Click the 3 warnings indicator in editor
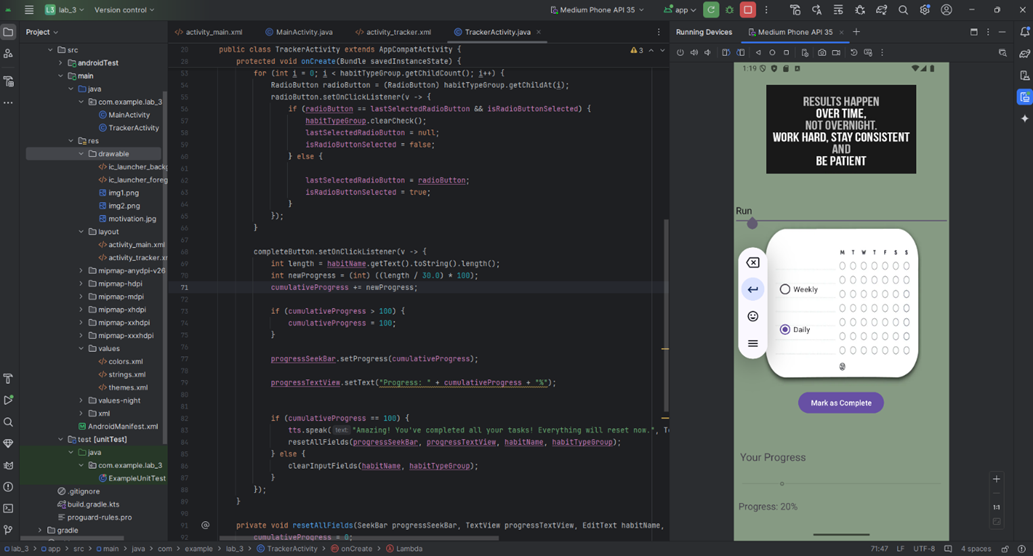This screenshot has height=556, width=1033. coord(636,50)
